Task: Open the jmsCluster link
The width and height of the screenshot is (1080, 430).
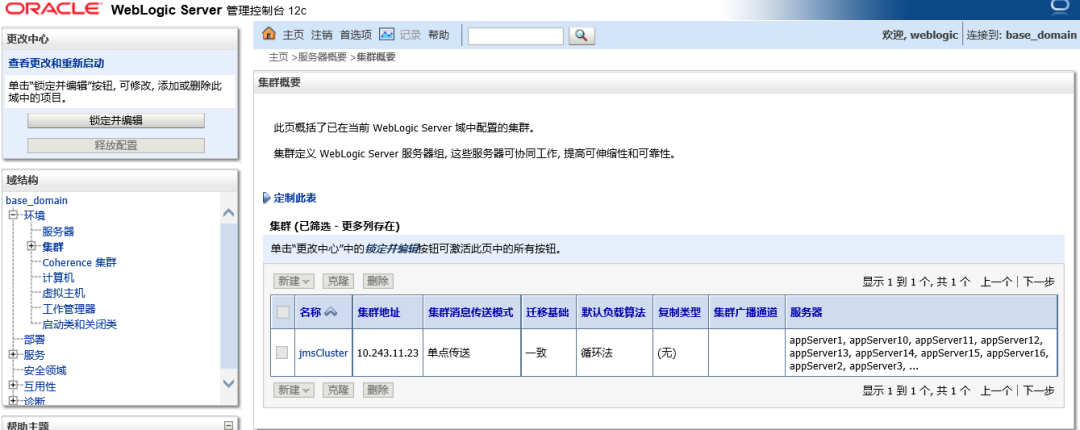Action: click(x=324, y=353)
